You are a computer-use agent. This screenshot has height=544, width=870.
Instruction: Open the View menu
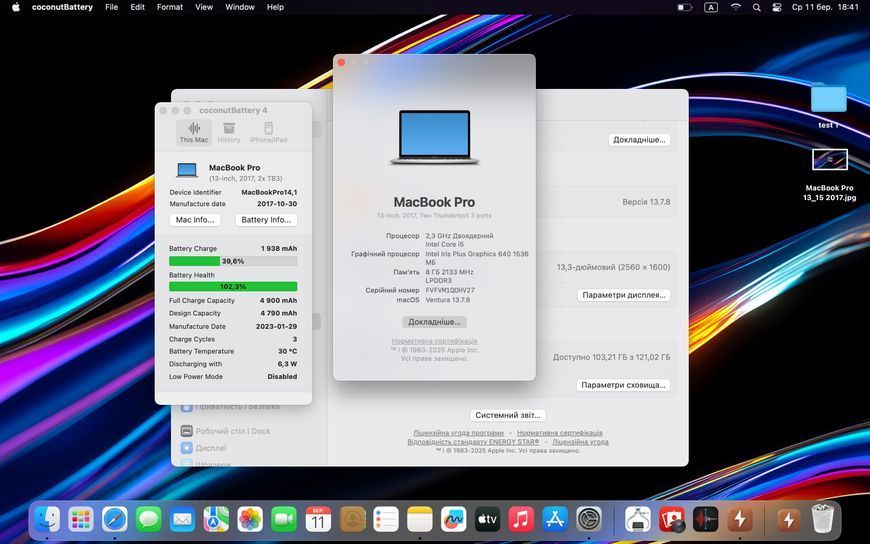pos(204,7)
